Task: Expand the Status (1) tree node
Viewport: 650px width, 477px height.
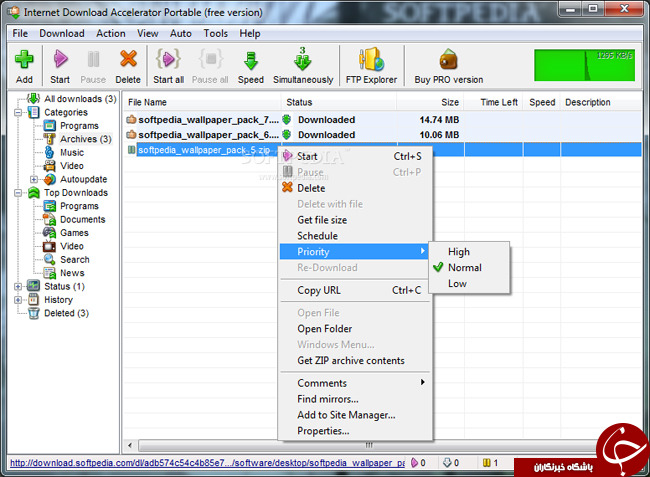Action: 18,286
